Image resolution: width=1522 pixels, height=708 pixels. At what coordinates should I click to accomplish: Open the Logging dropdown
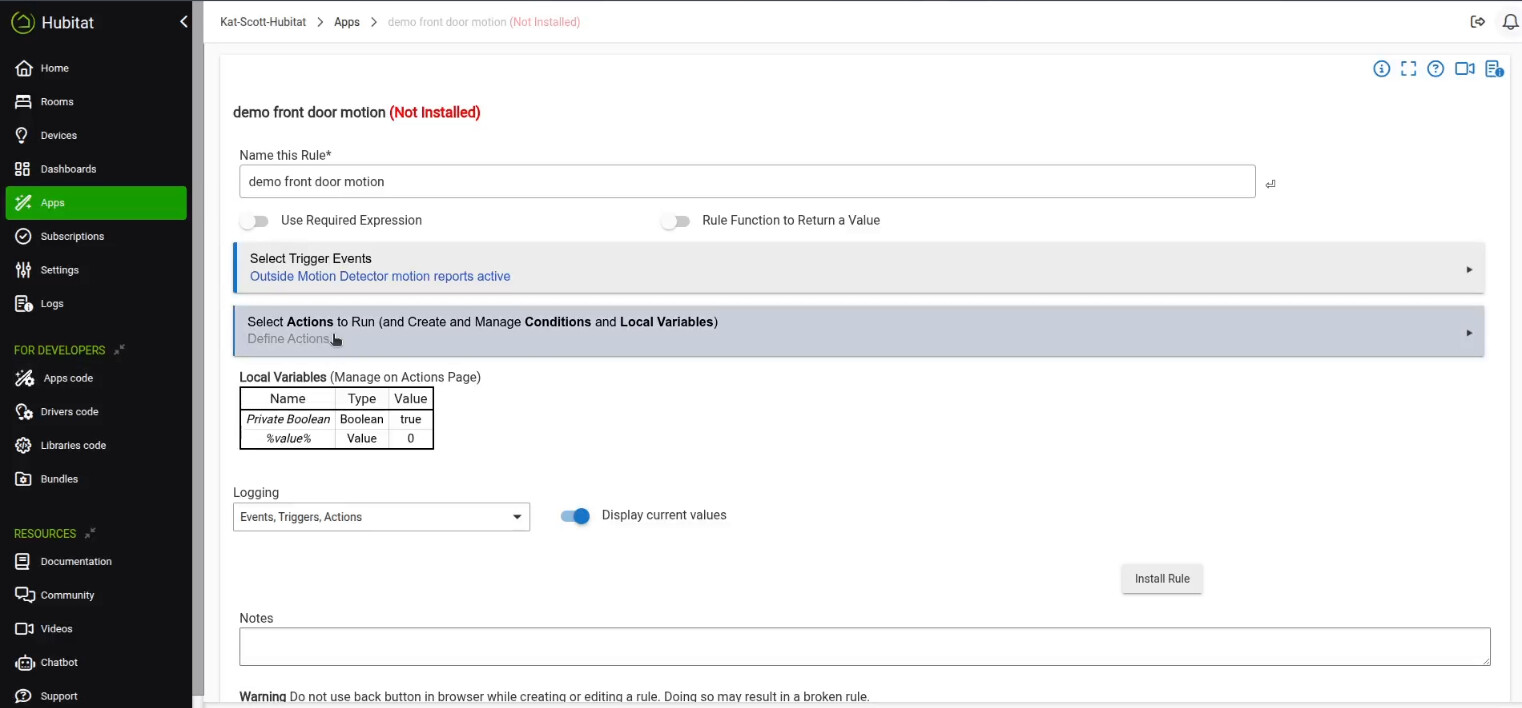point(381,517)
